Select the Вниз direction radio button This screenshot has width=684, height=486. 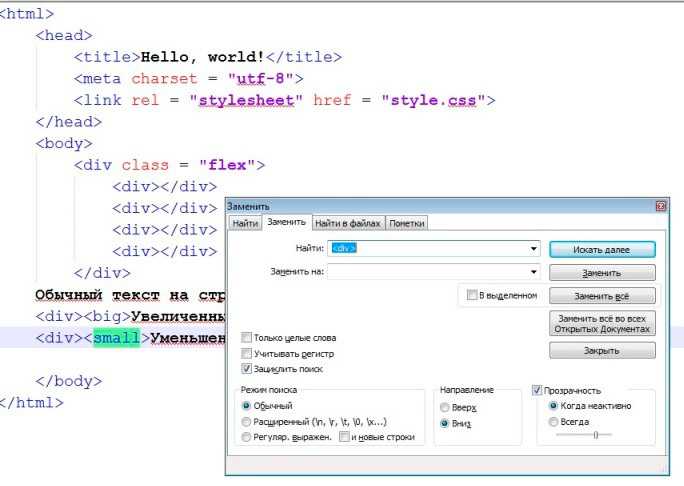coord(445,423)
